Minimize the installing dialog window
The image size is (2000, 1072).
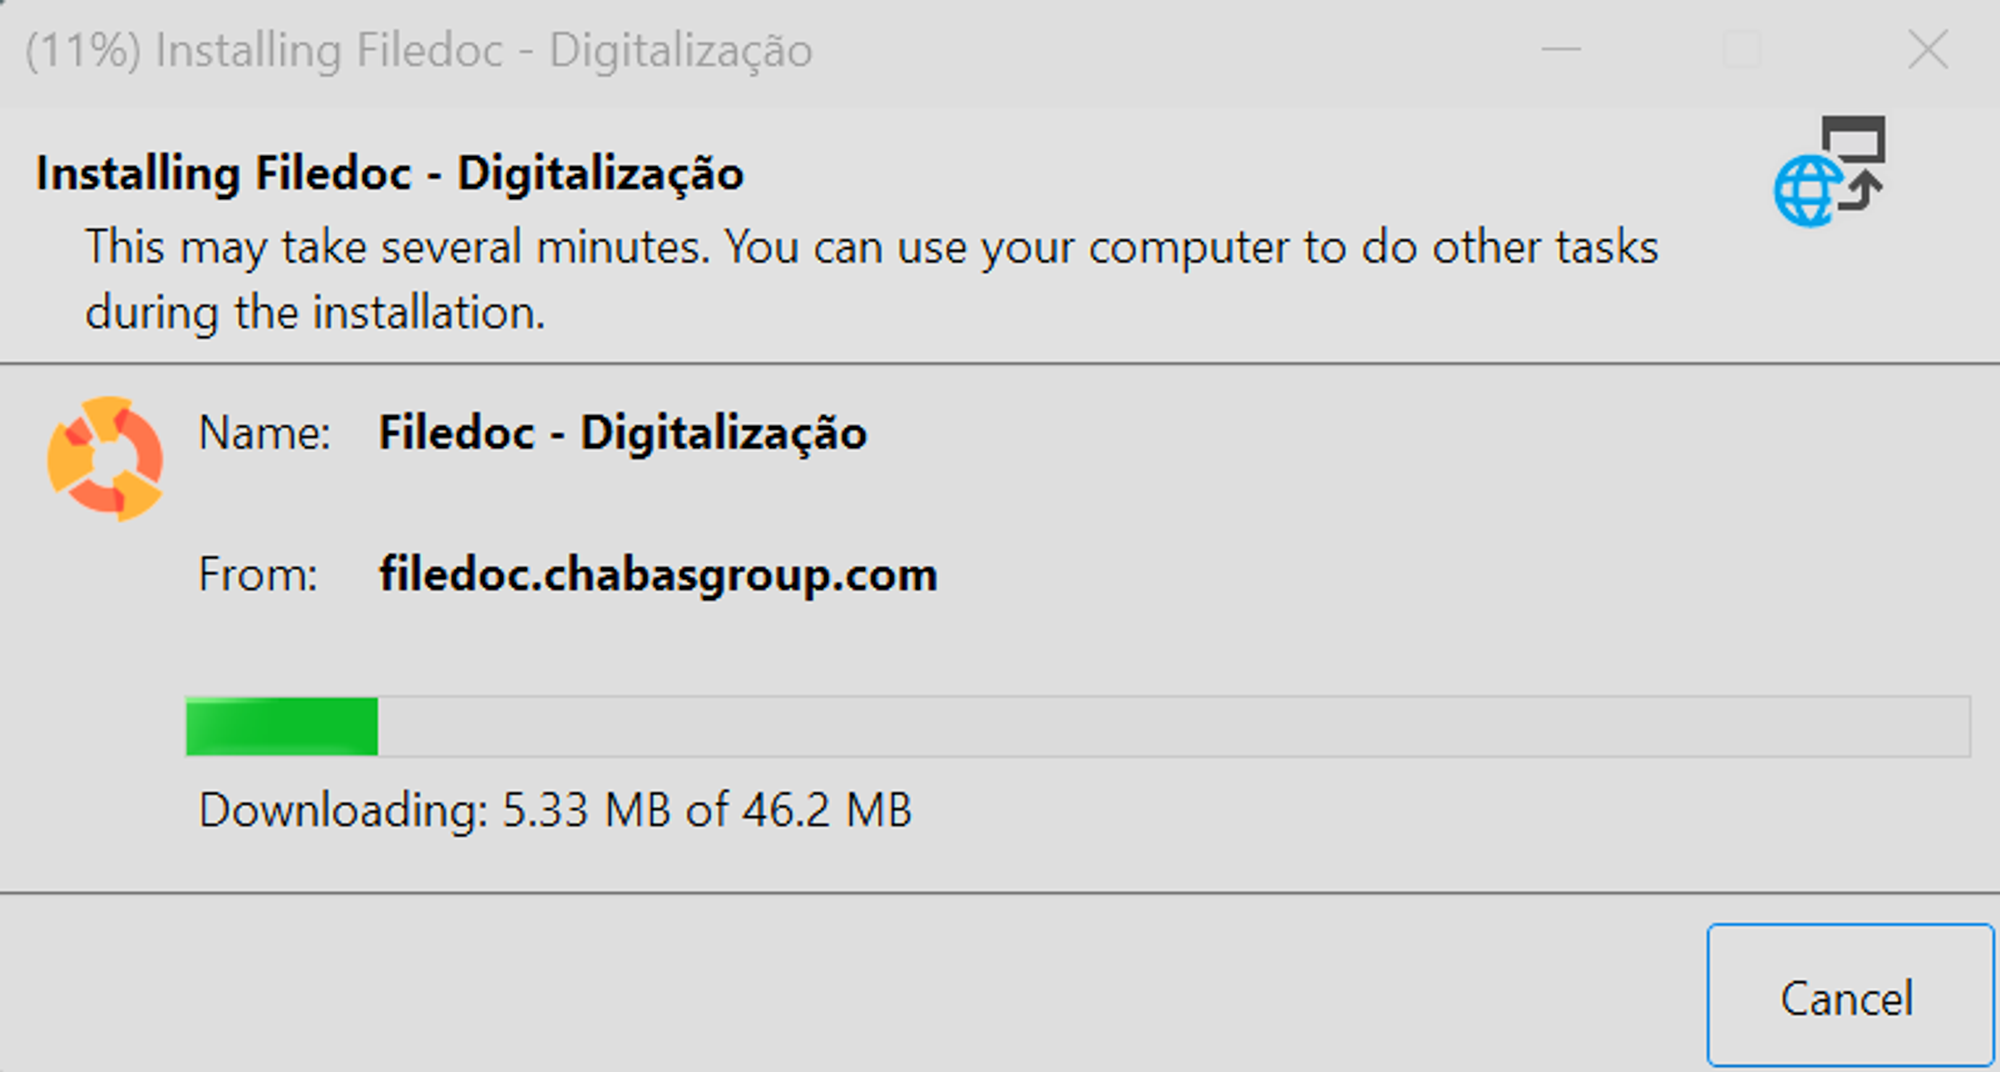click(x=1561, y=49)
